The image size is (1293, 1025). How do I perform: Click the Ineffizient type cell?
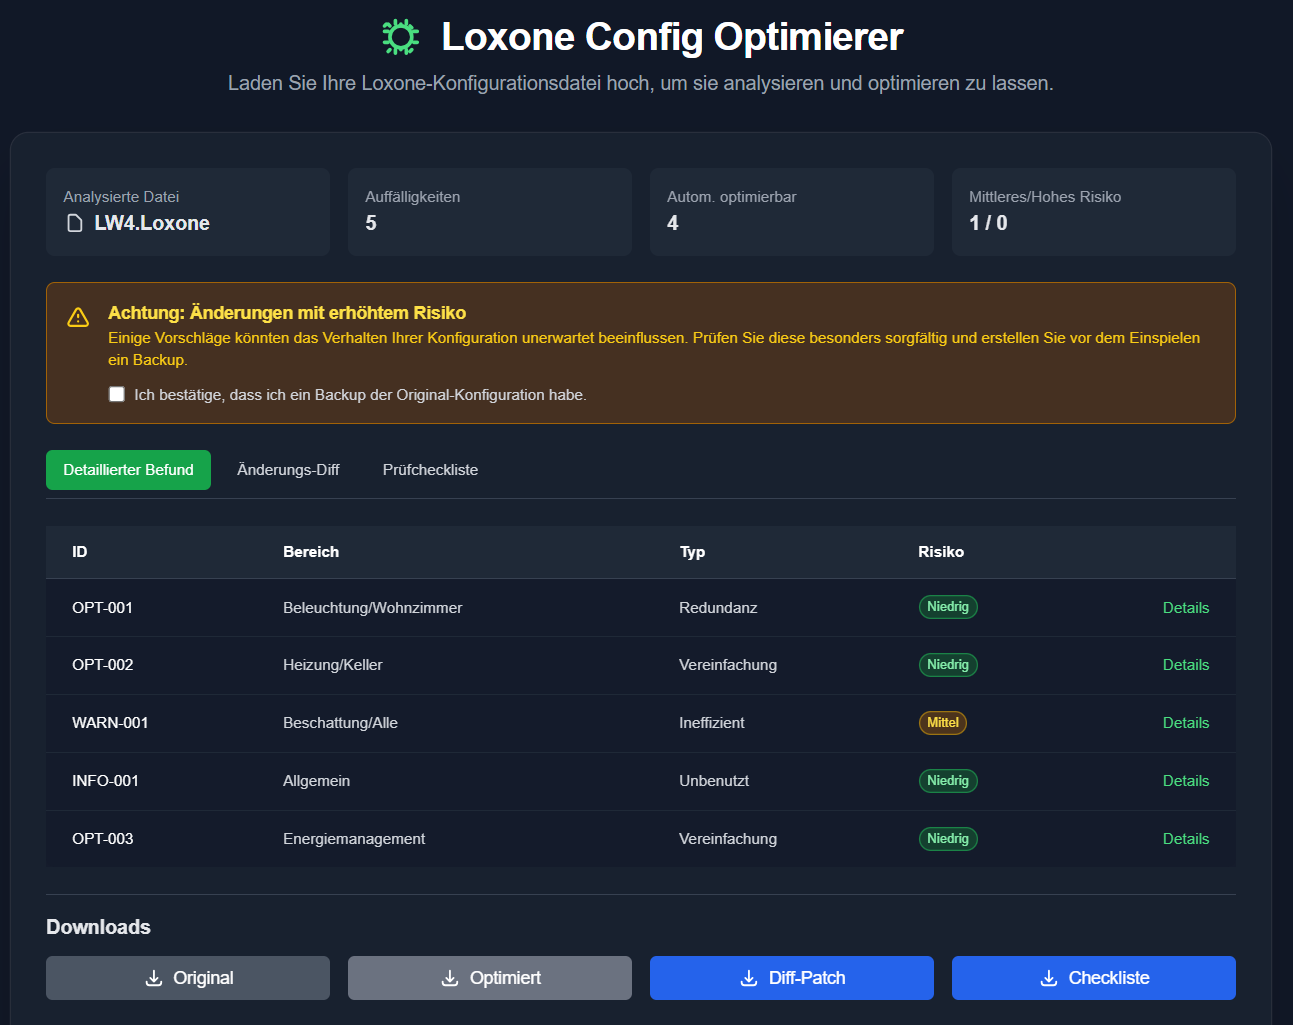coord(712,723)
